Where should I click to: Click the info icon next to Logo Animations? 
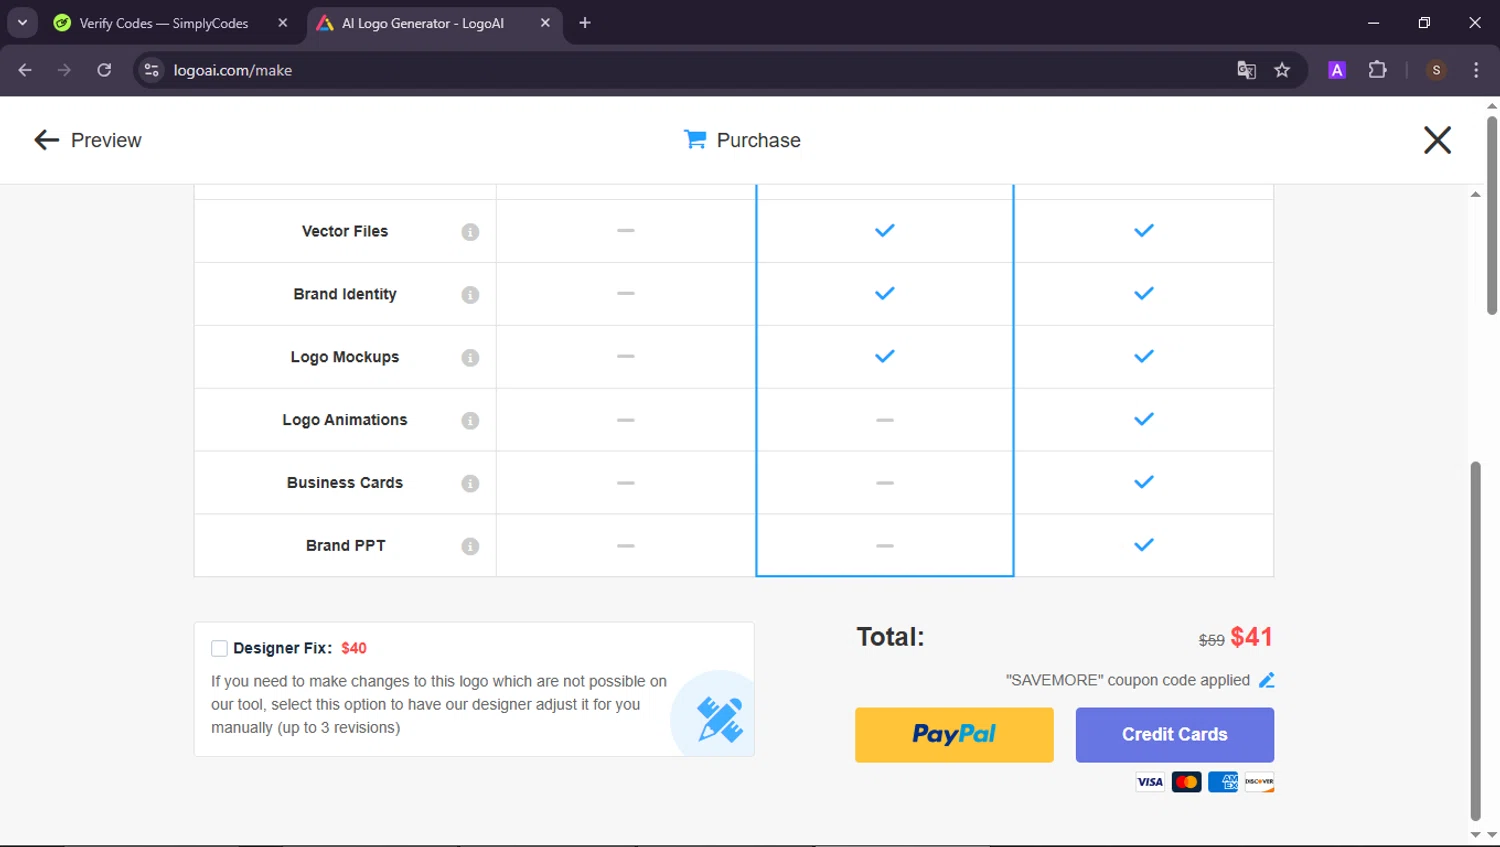click(x=470, y=421)
